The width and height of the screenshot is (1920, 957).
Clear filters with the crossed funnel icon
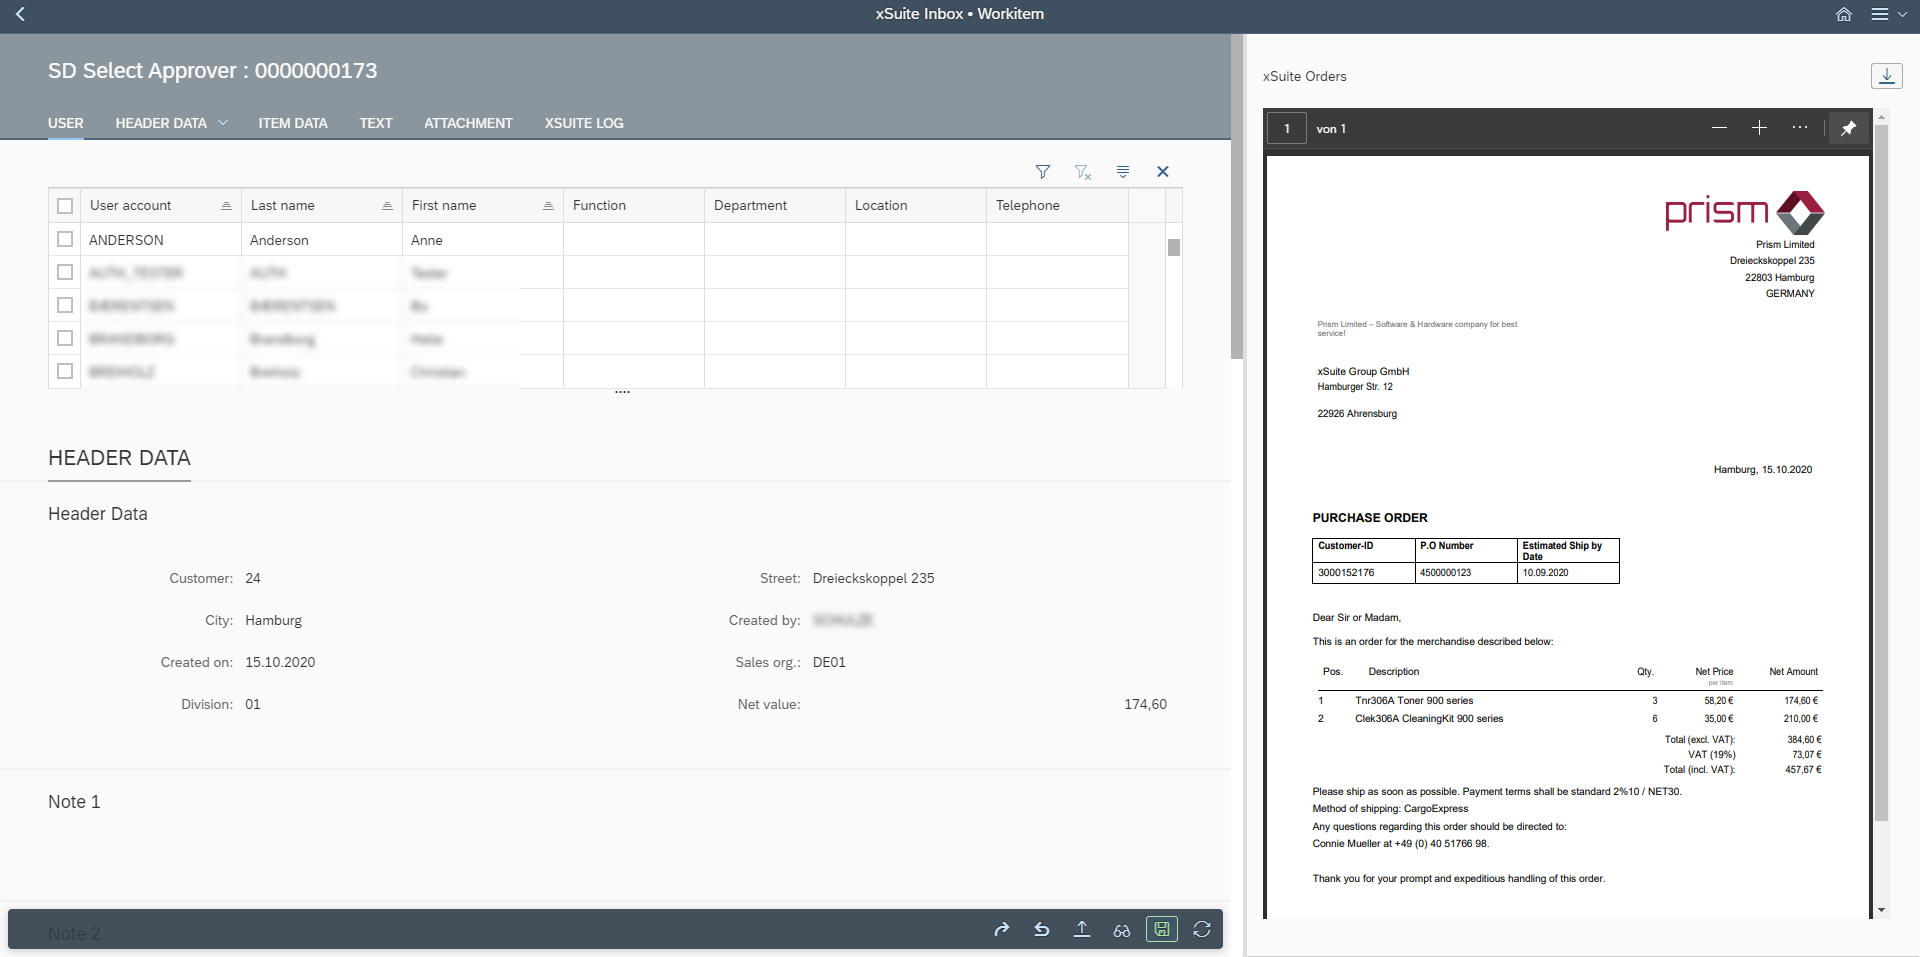tap(1083, 172)
